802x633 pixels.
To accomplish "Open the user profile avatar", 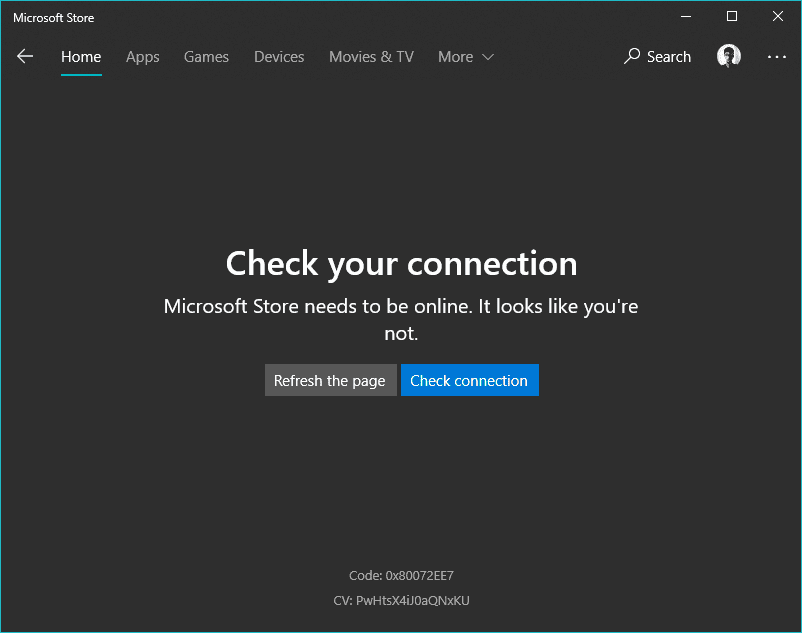I will click(729, 56).
